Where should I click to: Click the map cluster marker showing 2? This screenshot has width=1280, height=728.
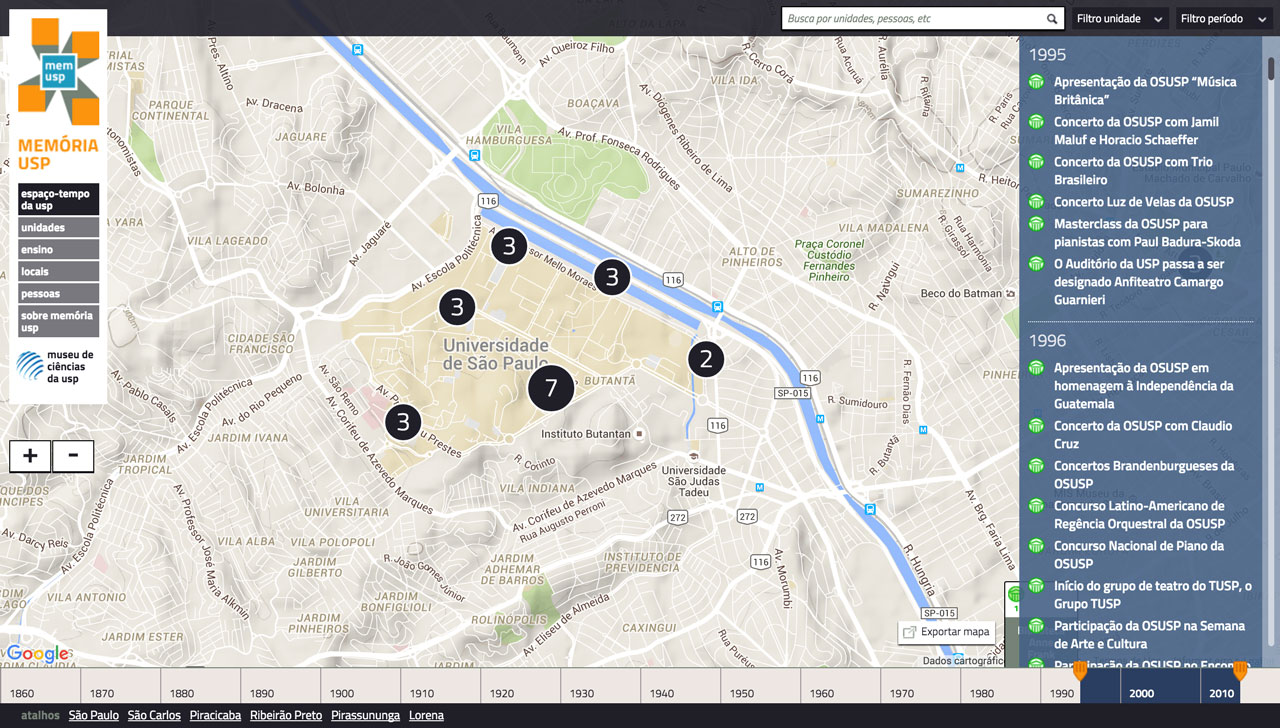[x=706, y=359]
